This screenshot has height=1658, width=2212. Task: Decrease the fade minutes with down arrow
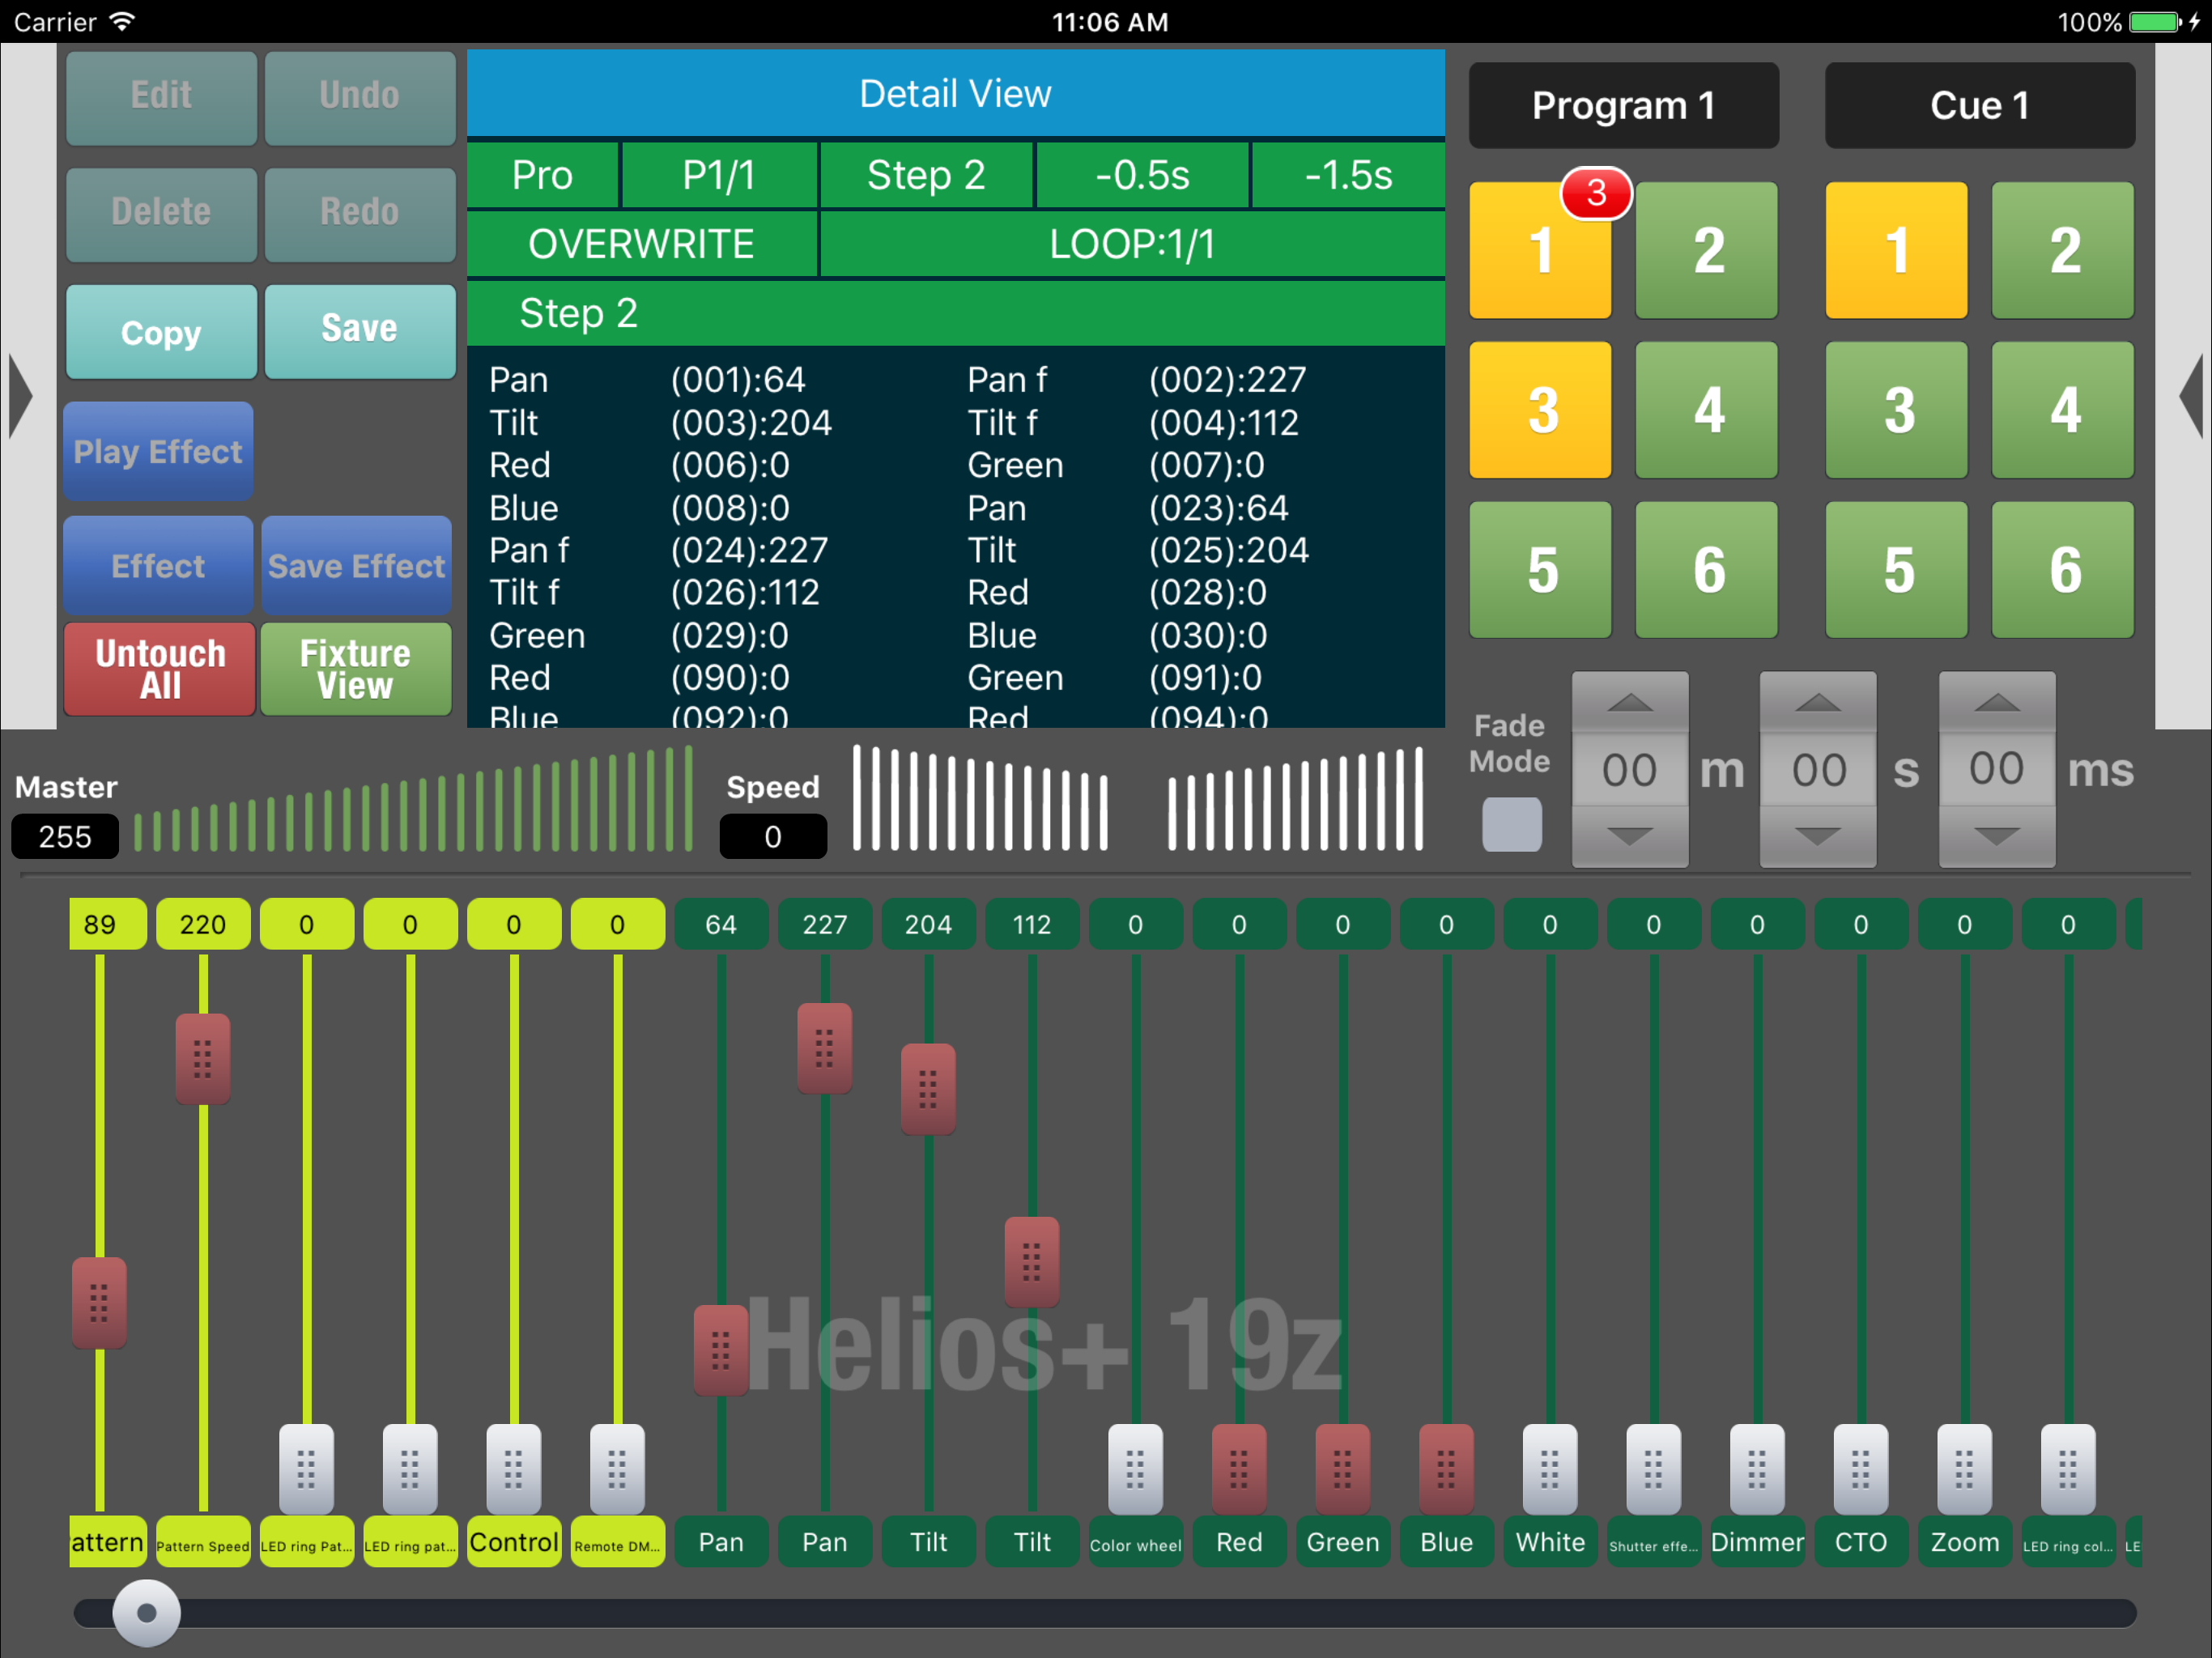pyautogui.click(x=1629, y=836)
